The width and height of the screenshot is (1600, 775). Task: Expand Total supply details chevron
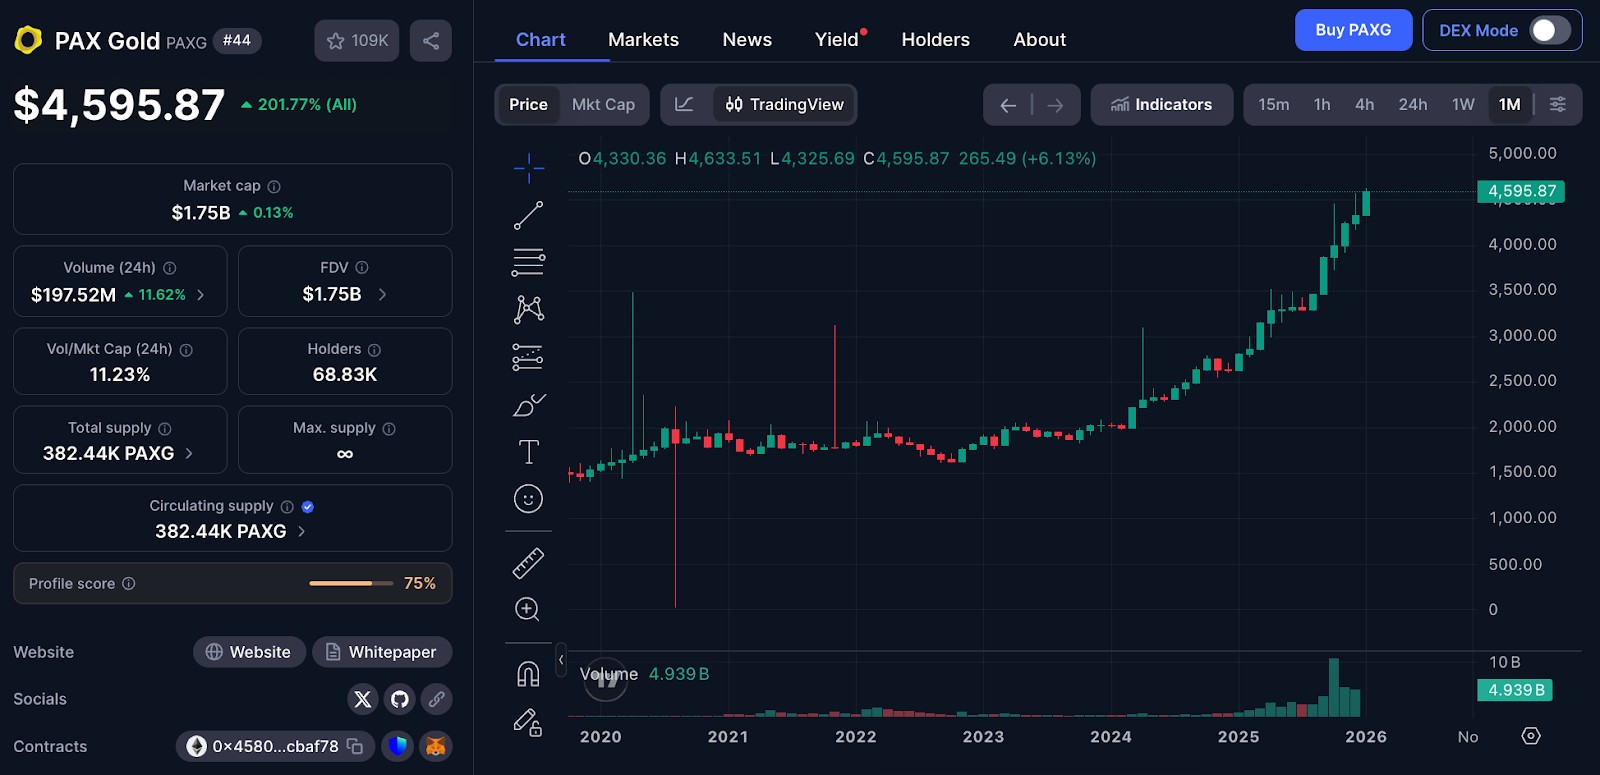tap(189, 454)
